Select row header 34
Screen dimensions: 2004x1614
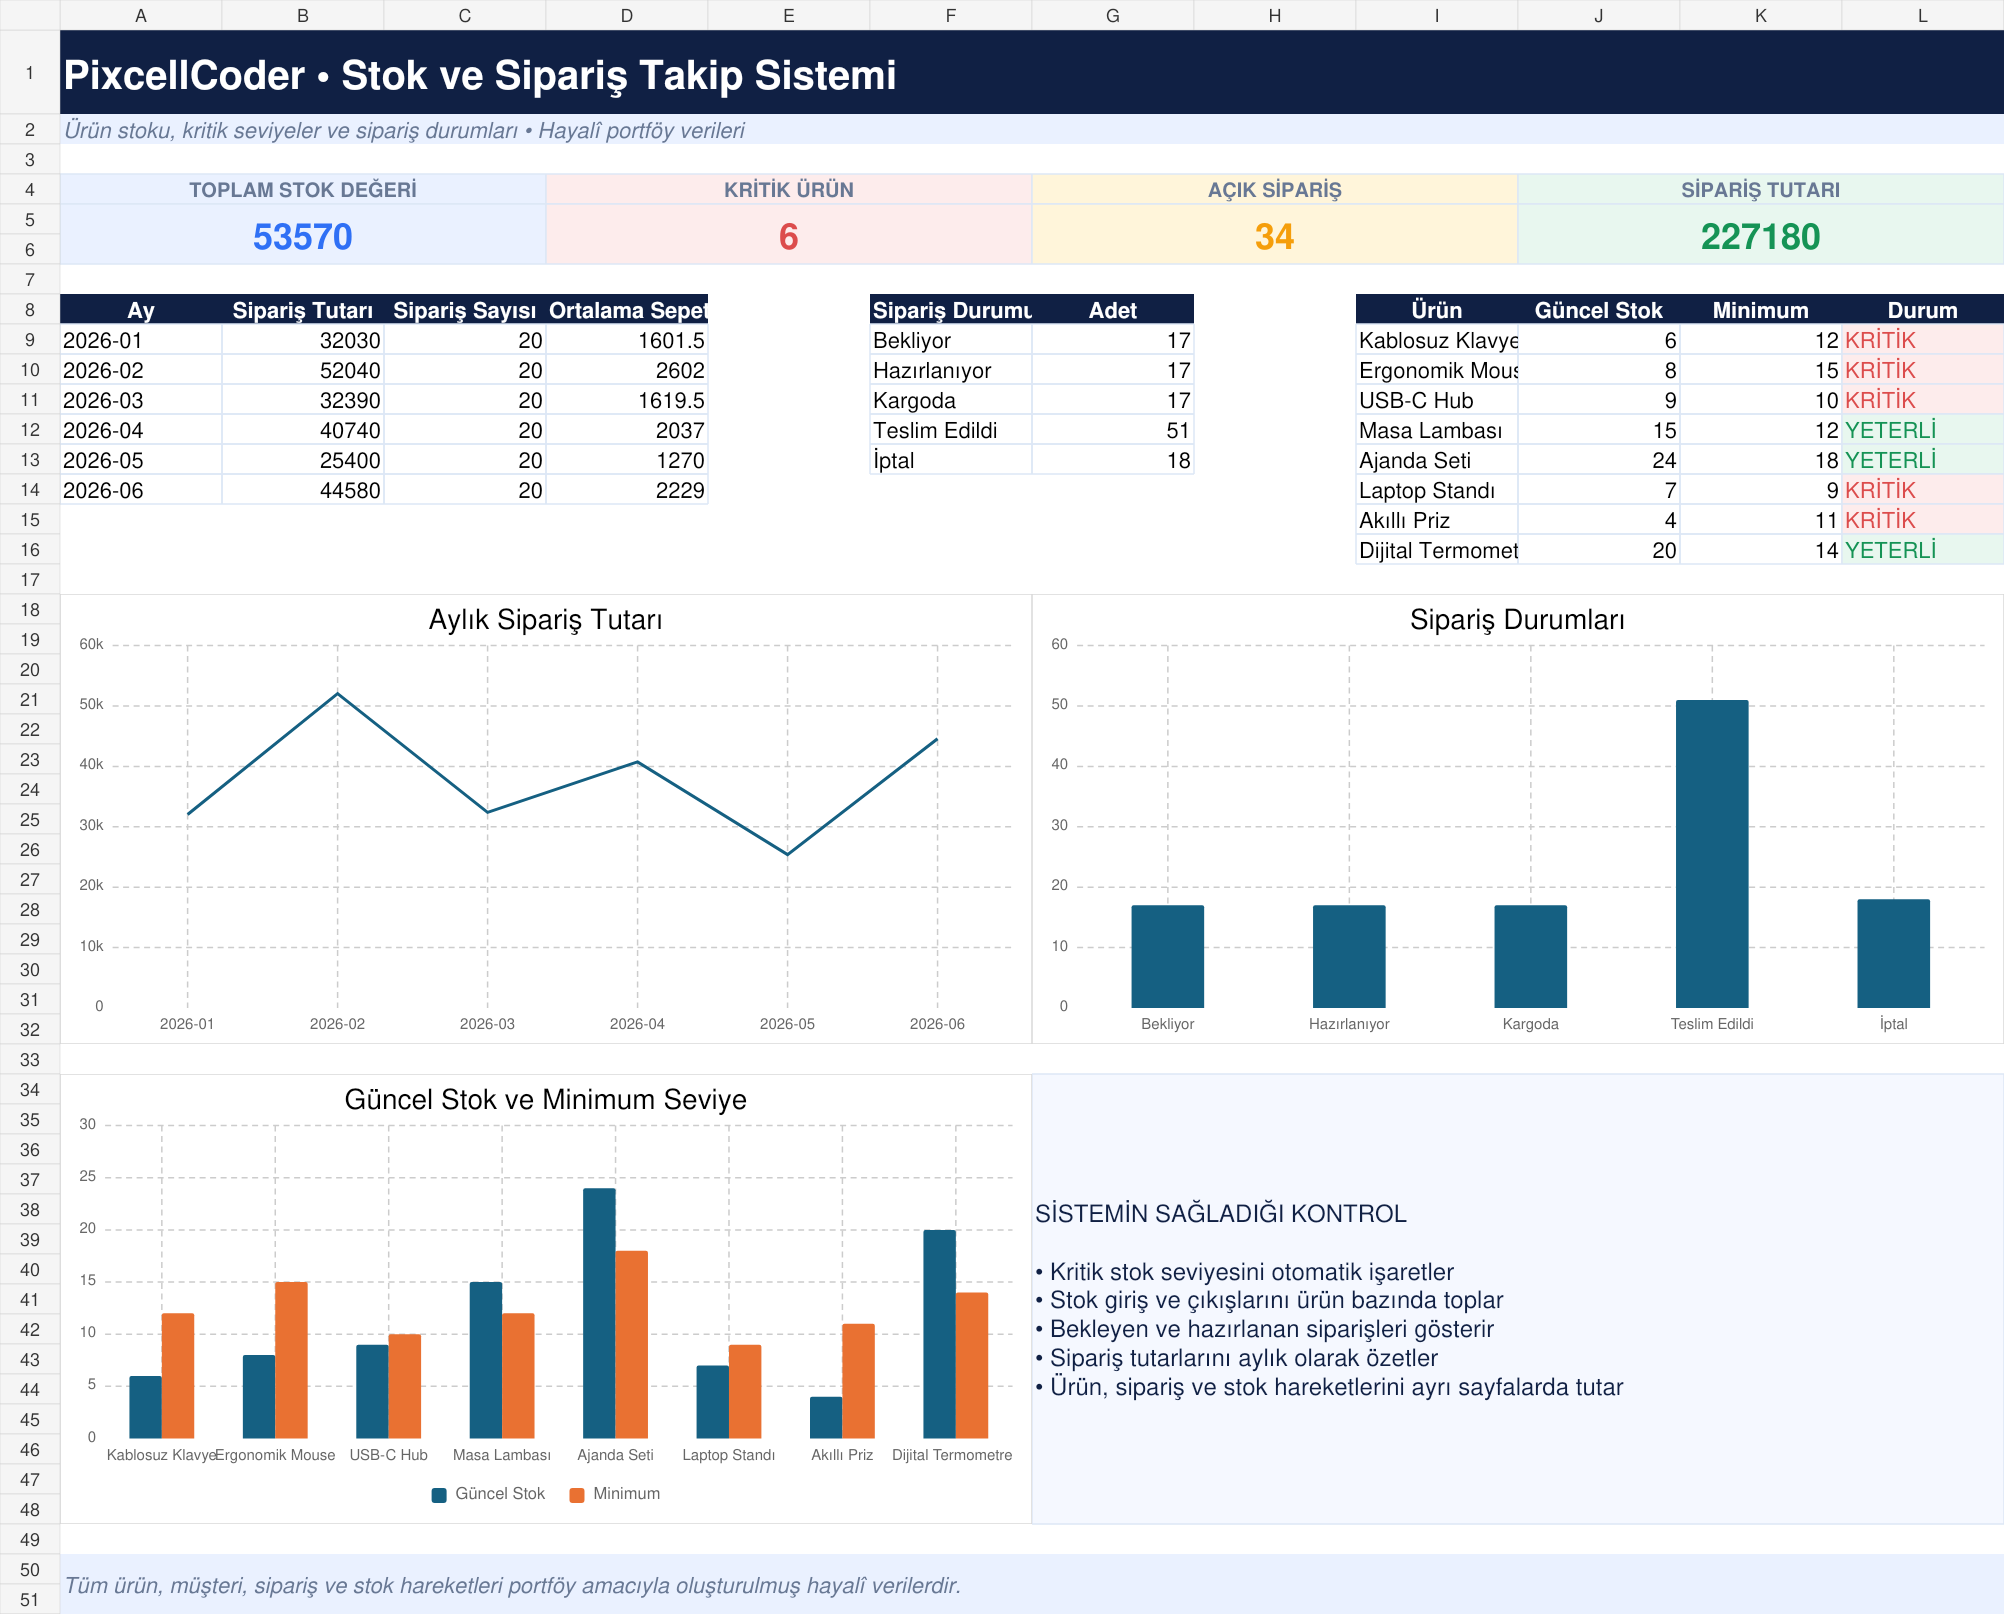pos(30,1090)
